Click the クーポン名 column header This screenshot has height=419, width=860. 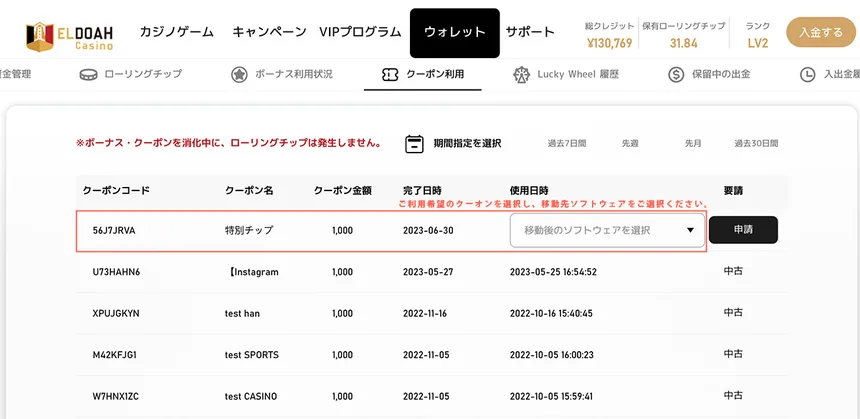point(248,191)
